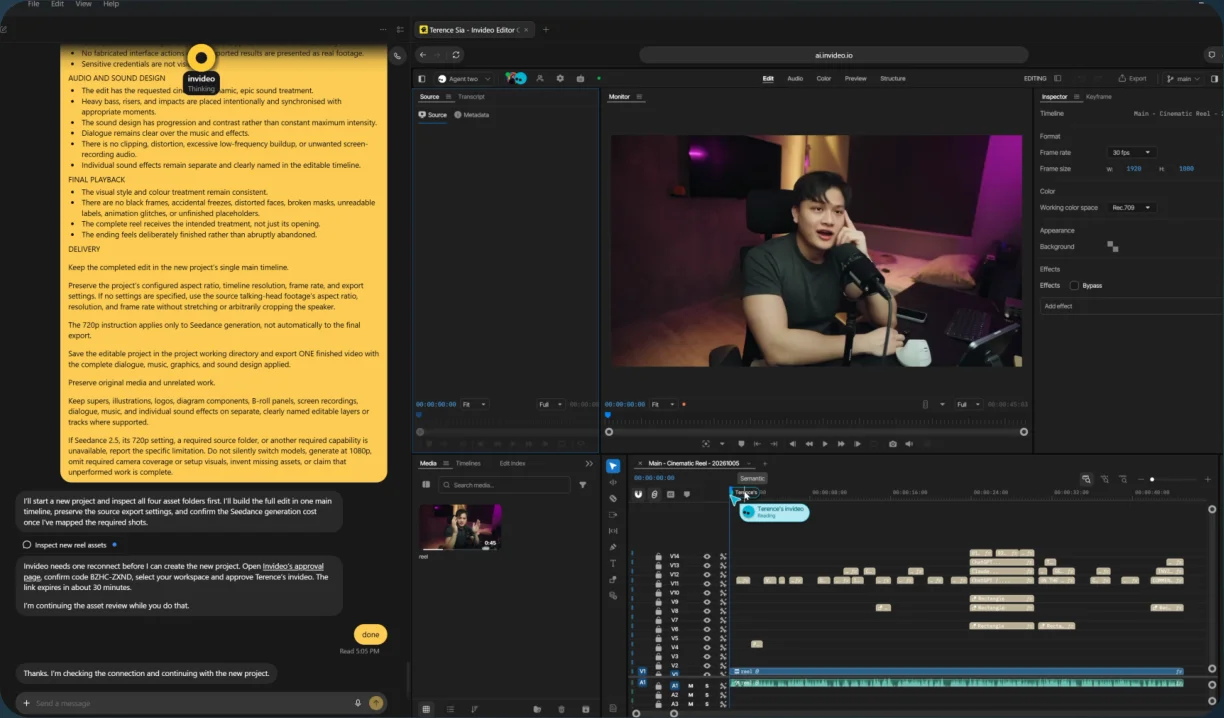This screenshot has height=718, width=1224.
Task: Open the Keyframe tab in inspector
Action: pos(1099,97)
